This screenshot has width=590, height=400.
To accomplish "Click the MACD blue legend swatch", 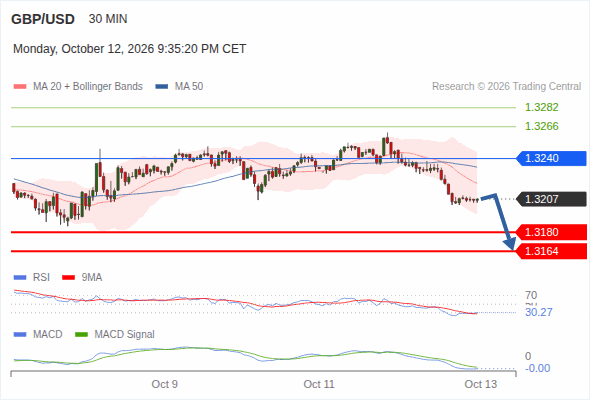I will click(x=20, y=335).
